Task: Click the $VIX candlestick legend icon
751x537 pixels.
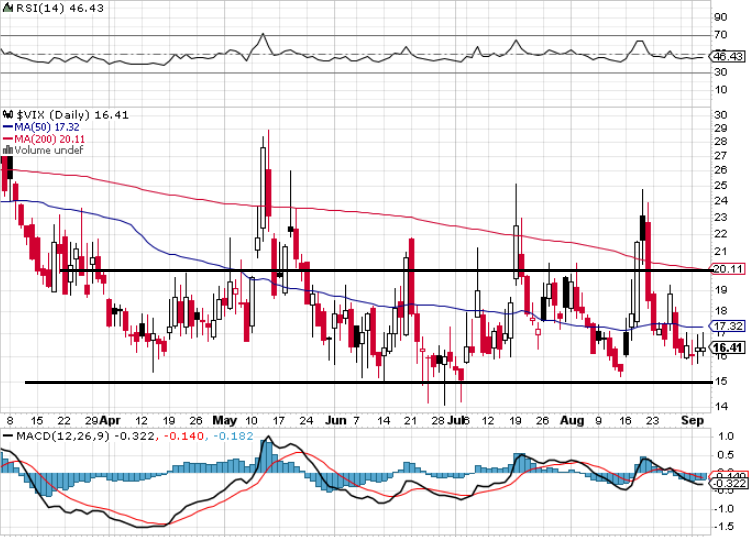Action: 7,115
